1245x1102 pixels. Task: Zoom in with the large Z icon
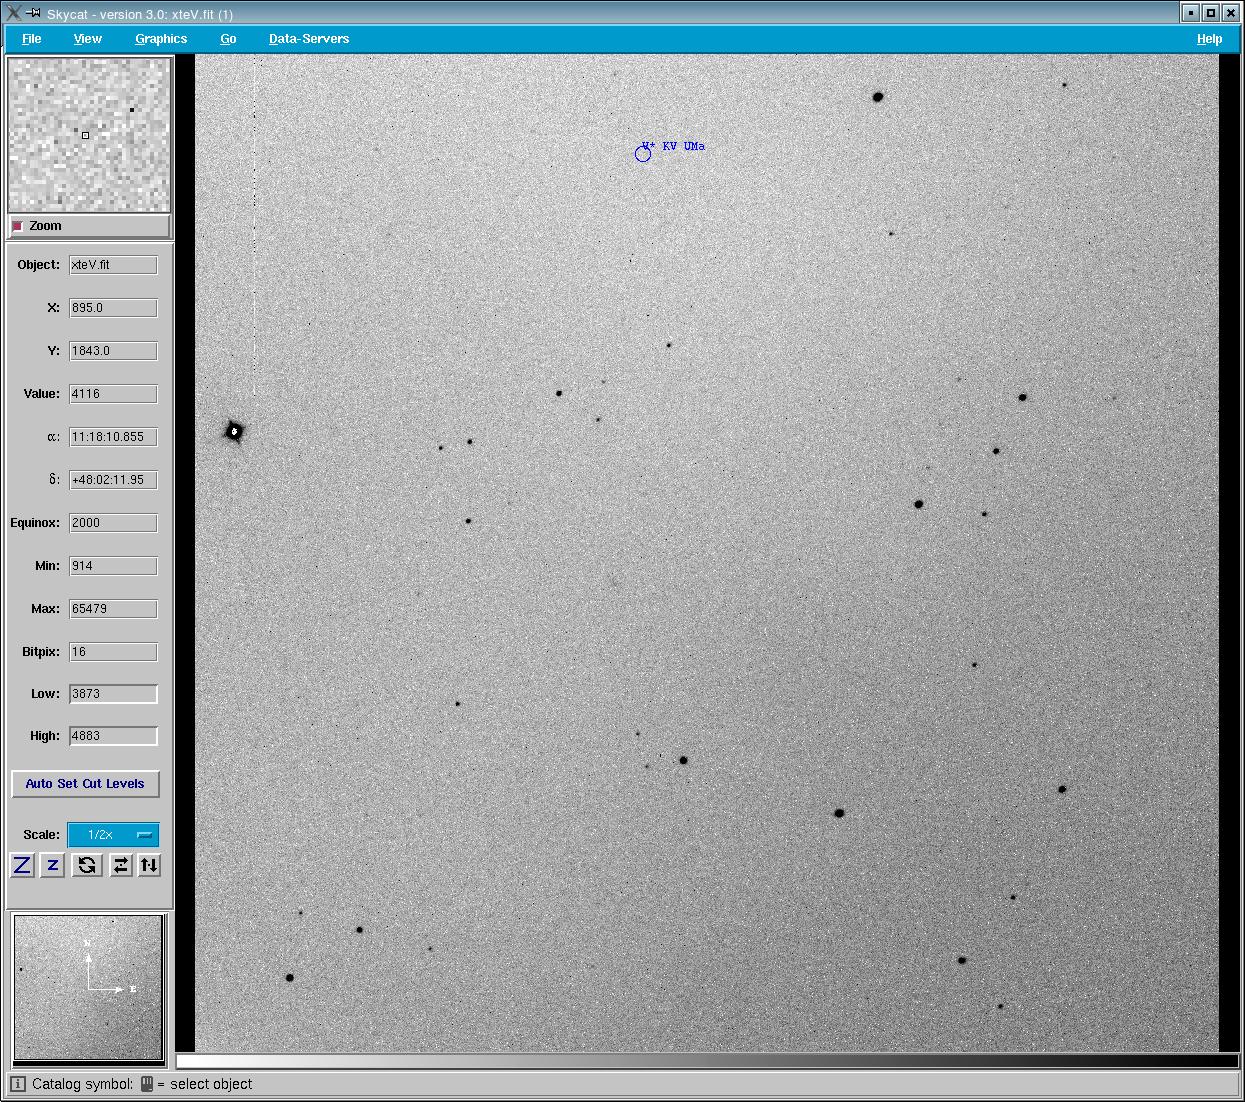pos(22,866)
